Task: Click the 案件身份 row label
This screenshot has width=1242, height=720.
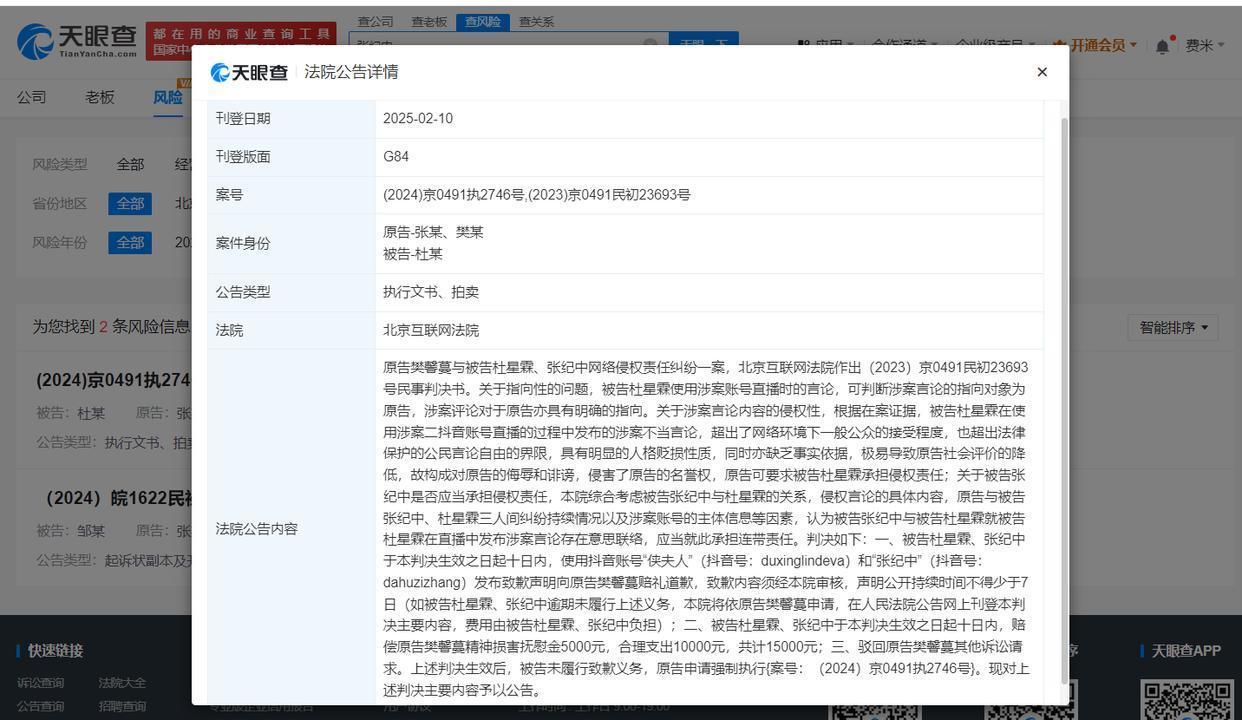Action: coord(243,243)
